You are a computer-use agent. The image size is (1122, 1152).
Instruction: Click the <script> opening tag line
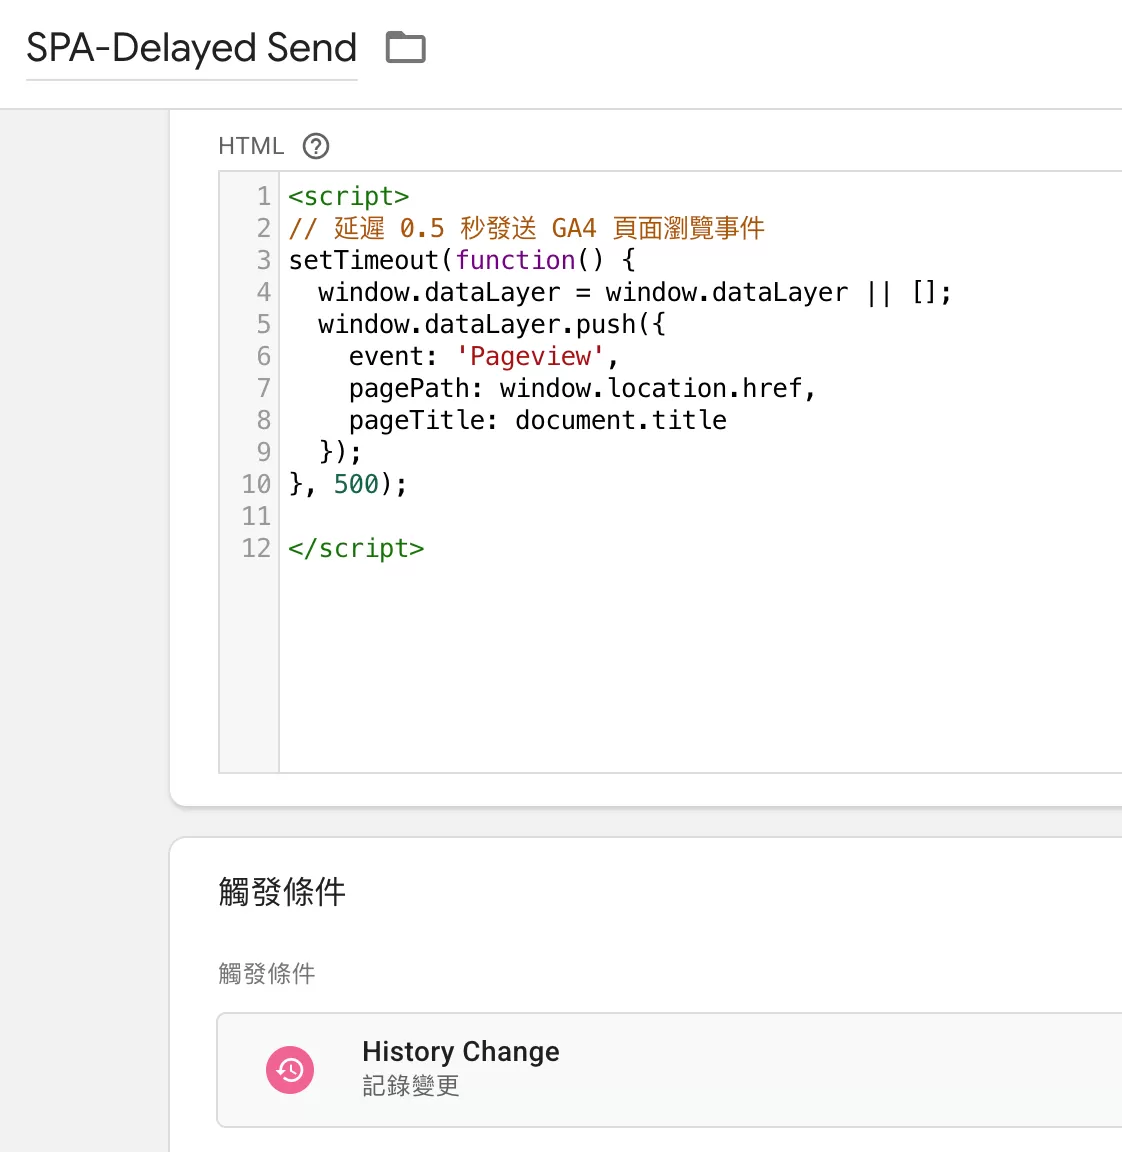(x=348, y=196)
